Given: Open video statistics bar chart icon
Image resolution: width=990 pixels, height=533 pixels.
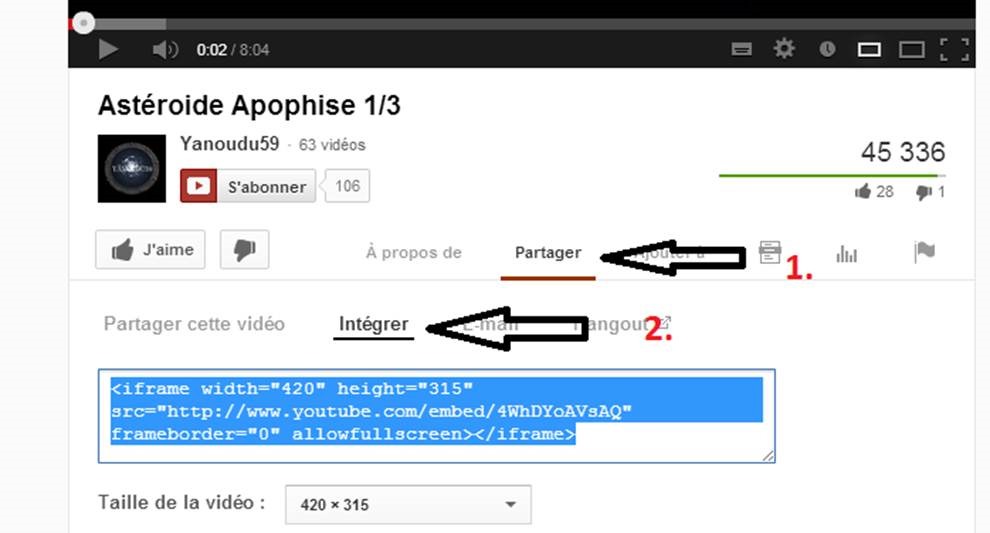Looking at the screenshot, I should click(x=847, y=253).
